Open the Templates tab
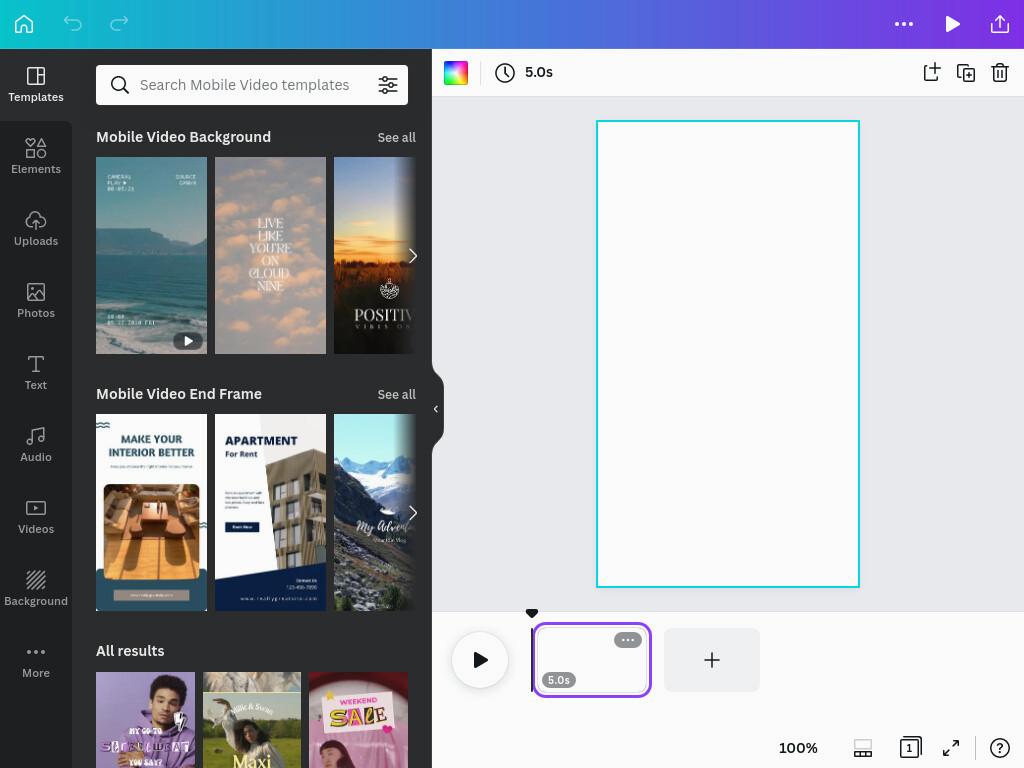The height and width of the screenshot is (768, 1024). (36, 85)
